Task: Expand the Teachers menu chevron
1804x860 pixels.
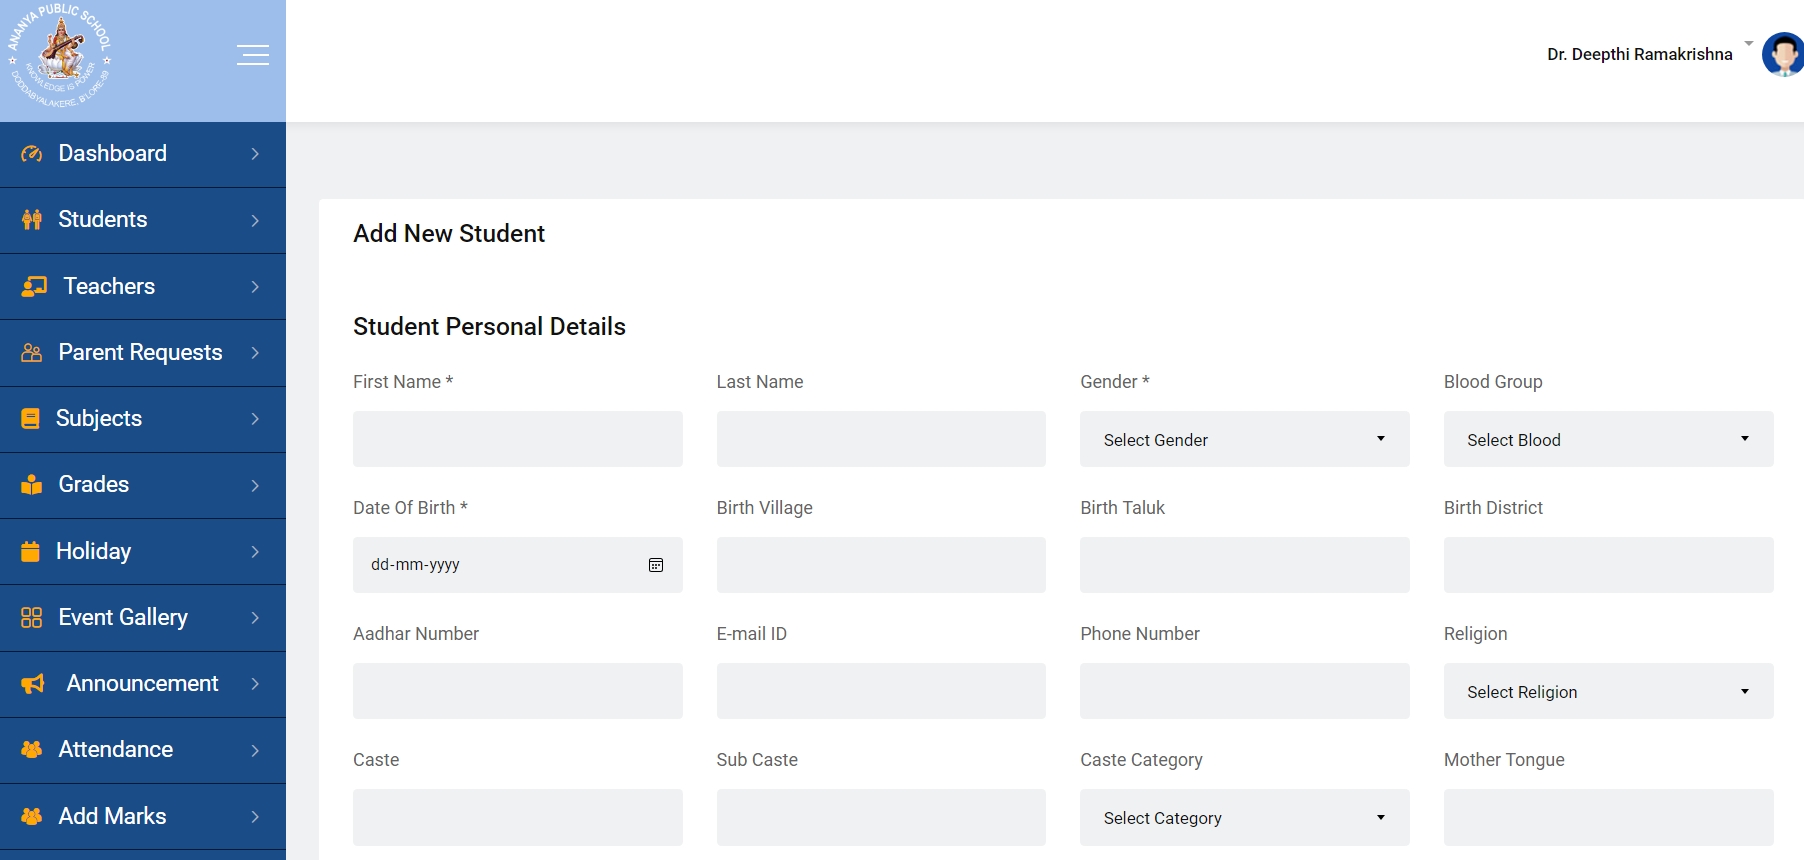Action: (255, 287)
